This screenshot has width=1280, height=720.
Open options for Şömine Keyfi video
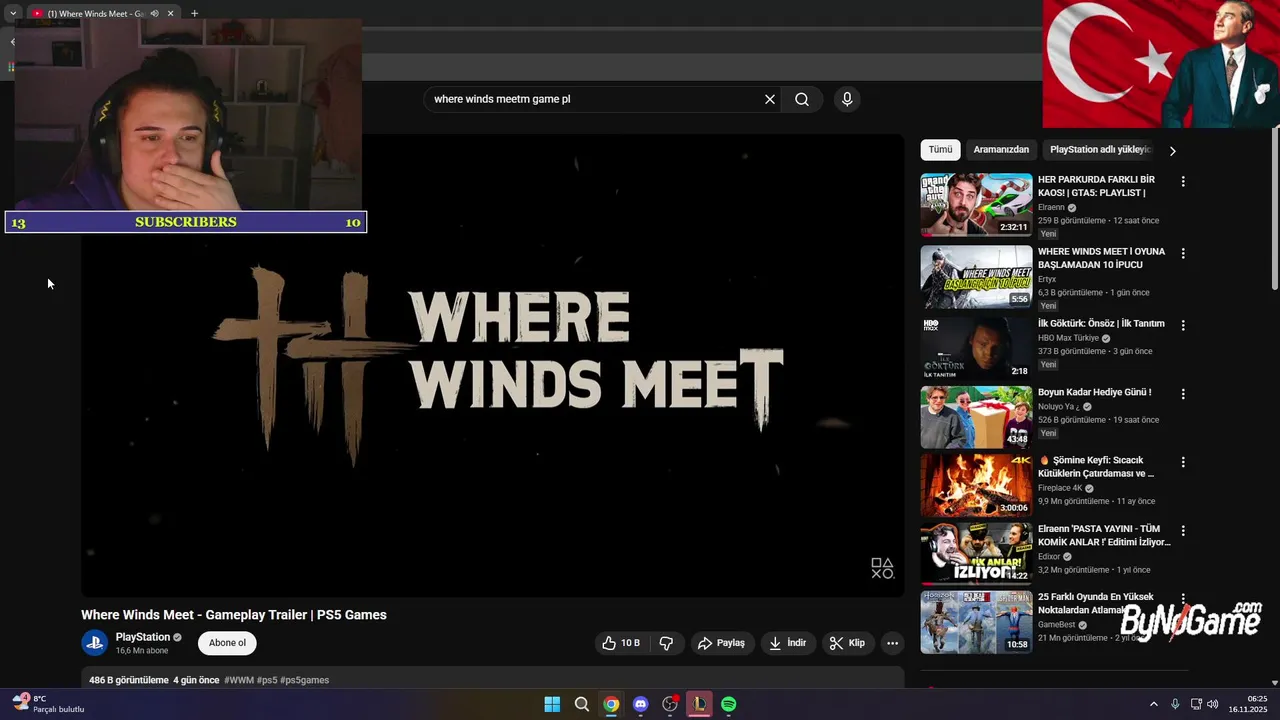tap(1183, 463)
